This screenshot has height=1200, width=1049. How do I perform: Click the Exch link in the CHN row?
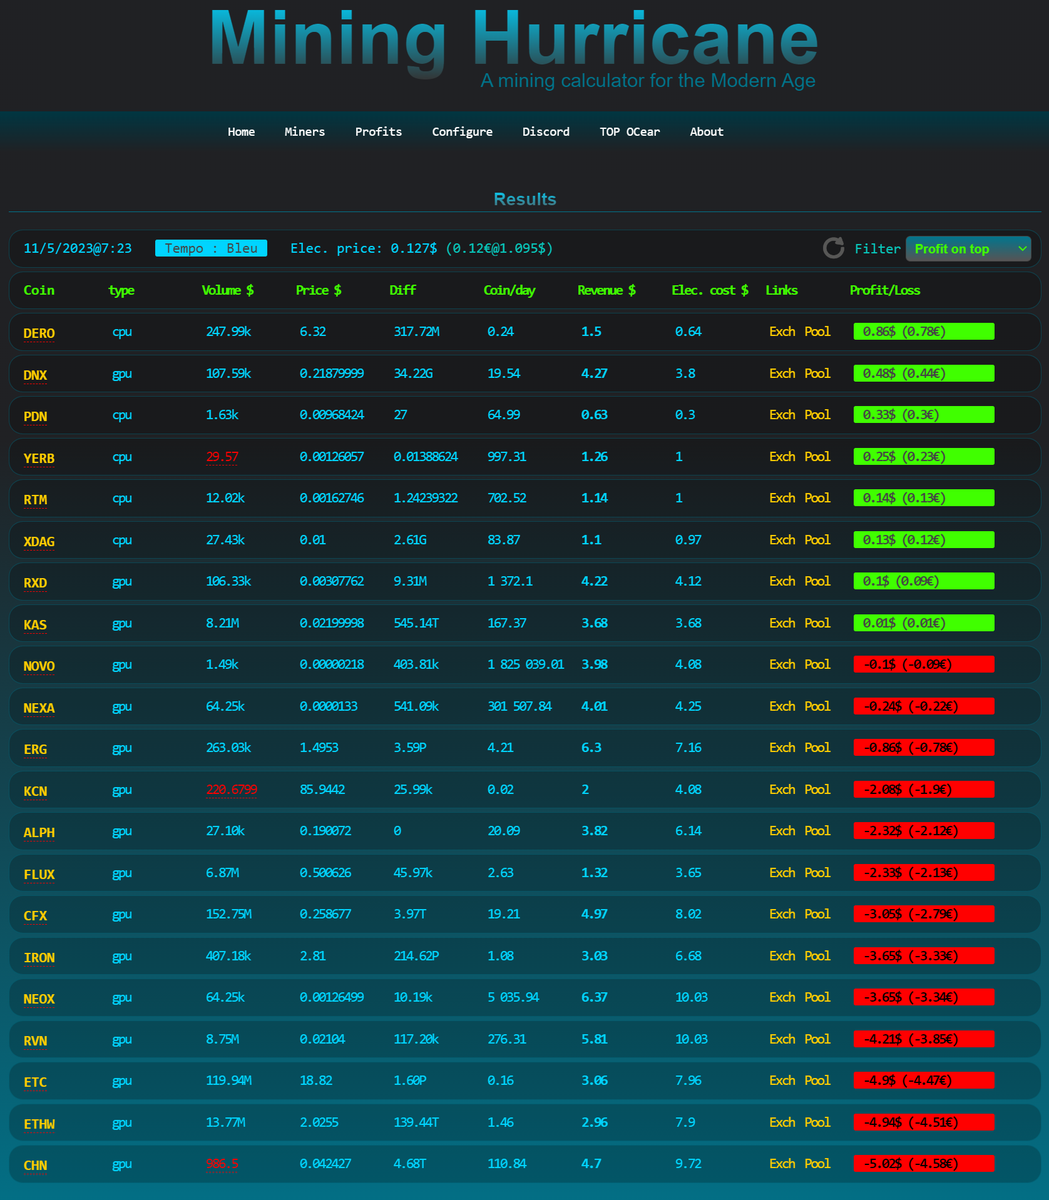pyautogui.click(x=782, y=1163)
